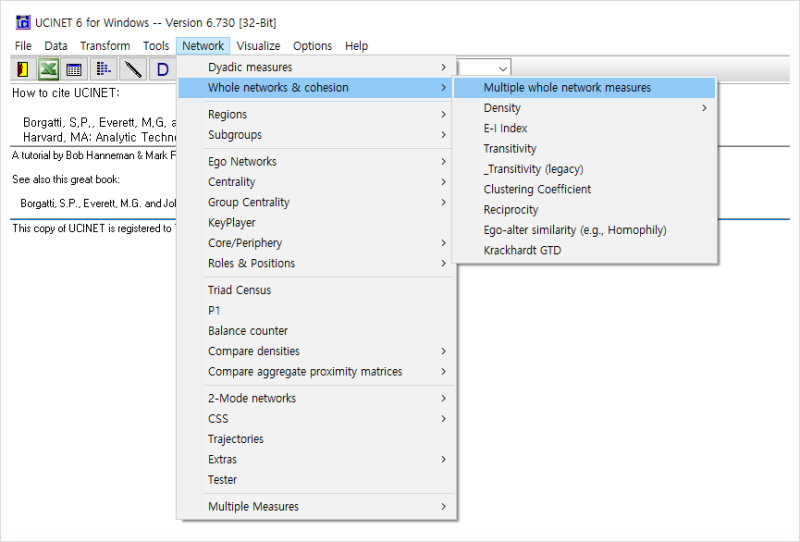The width and height of the screenshot is (800, 542).
Task: Expand Compare aggregate proximity matrices submenu
Action: pos(316,372)
